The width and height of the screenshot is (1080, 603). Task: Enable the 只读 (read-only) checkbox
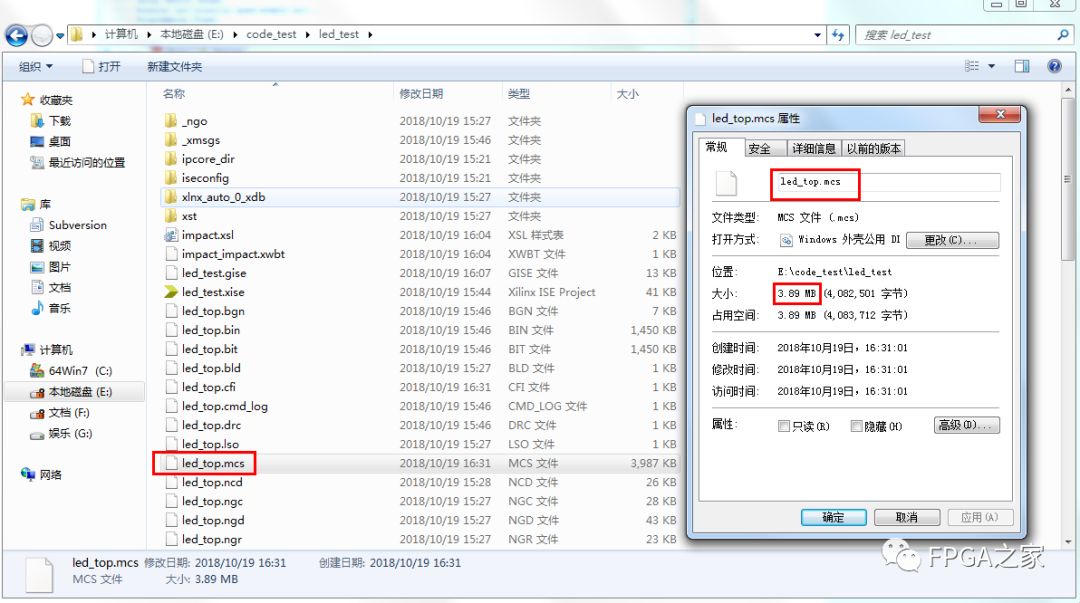tap(784, 425)
